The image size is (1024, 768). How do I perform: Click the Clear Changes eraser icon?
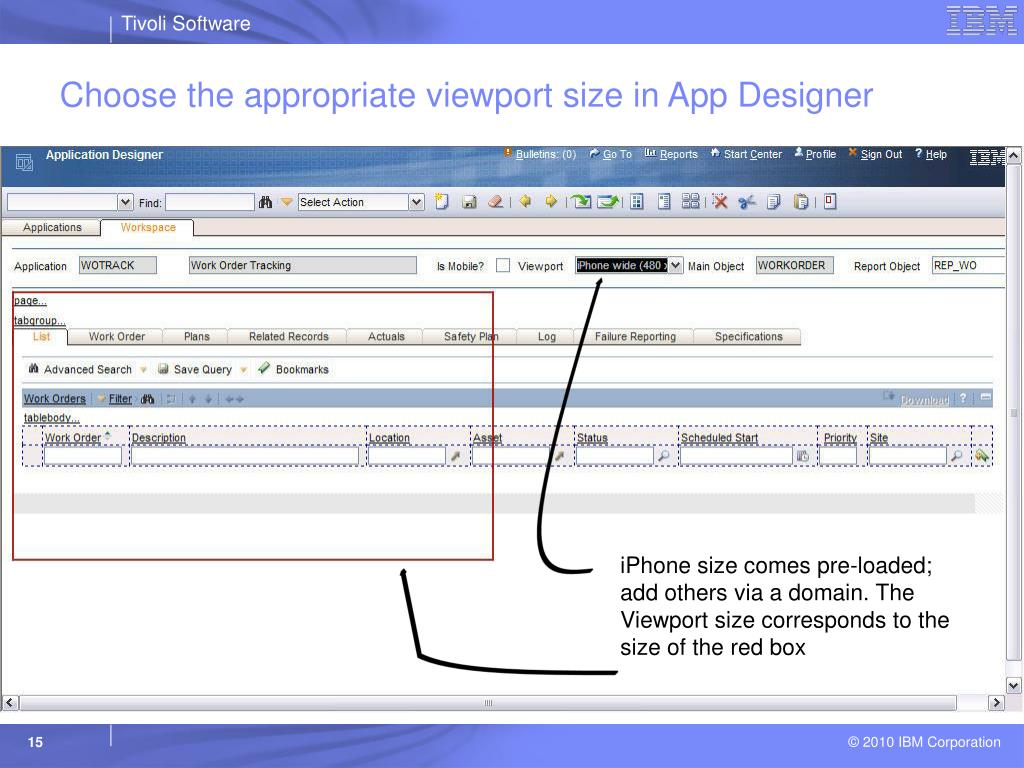point(496,202)
